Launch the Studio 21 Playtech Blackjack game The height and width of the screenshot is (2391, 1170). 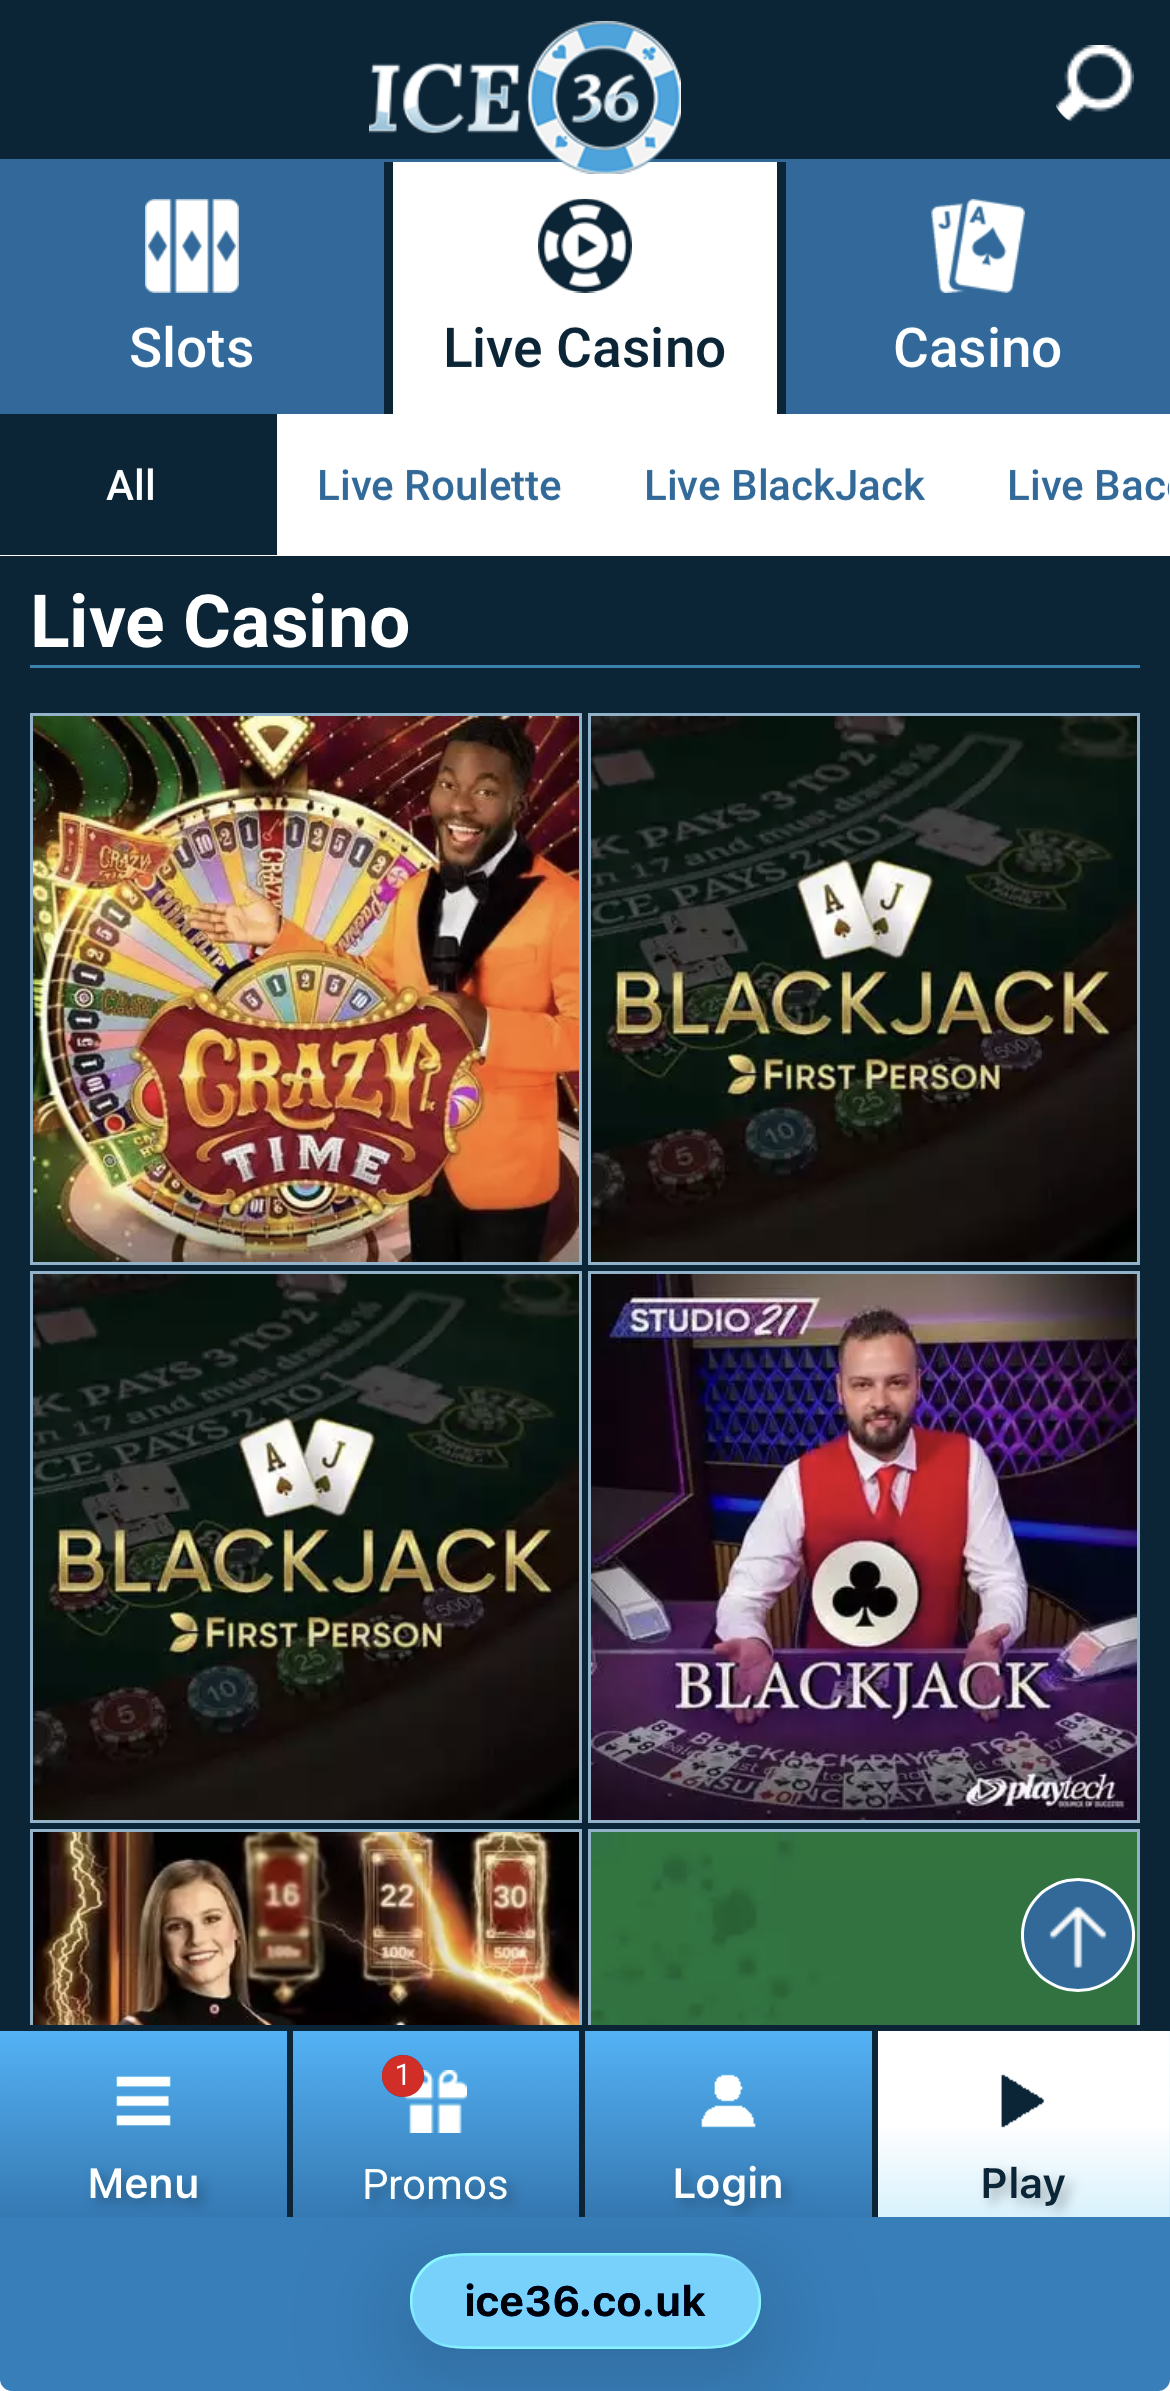point(864,1546)
